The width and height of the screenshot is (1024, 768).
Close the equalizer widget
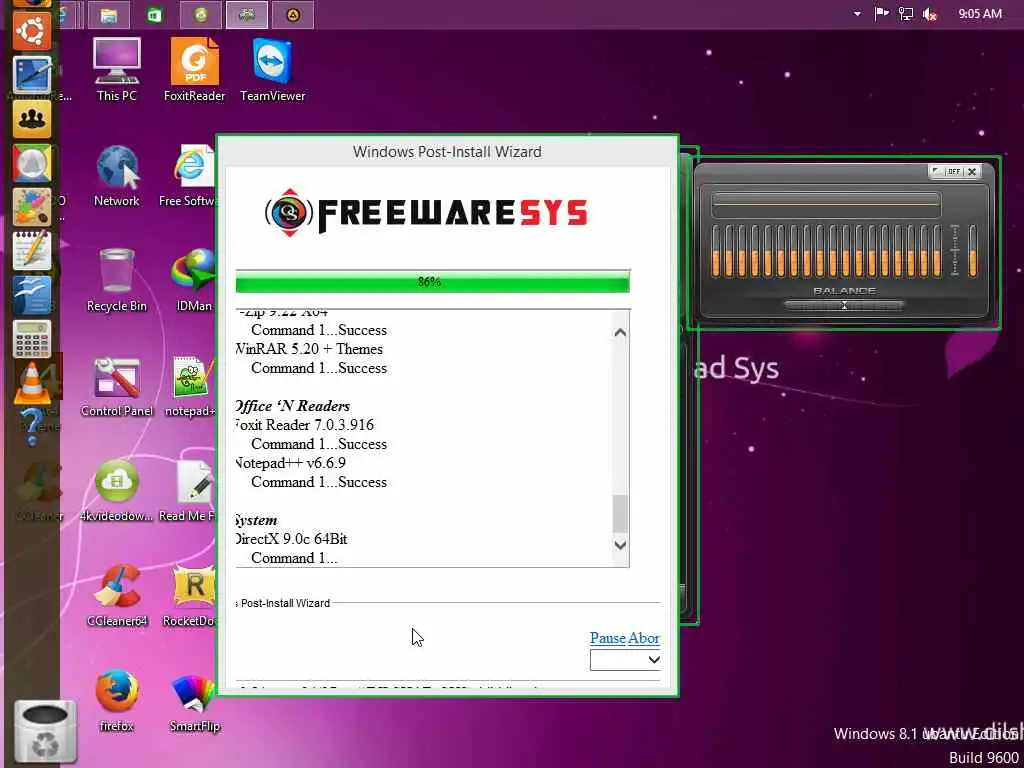(x=972, y=172)
